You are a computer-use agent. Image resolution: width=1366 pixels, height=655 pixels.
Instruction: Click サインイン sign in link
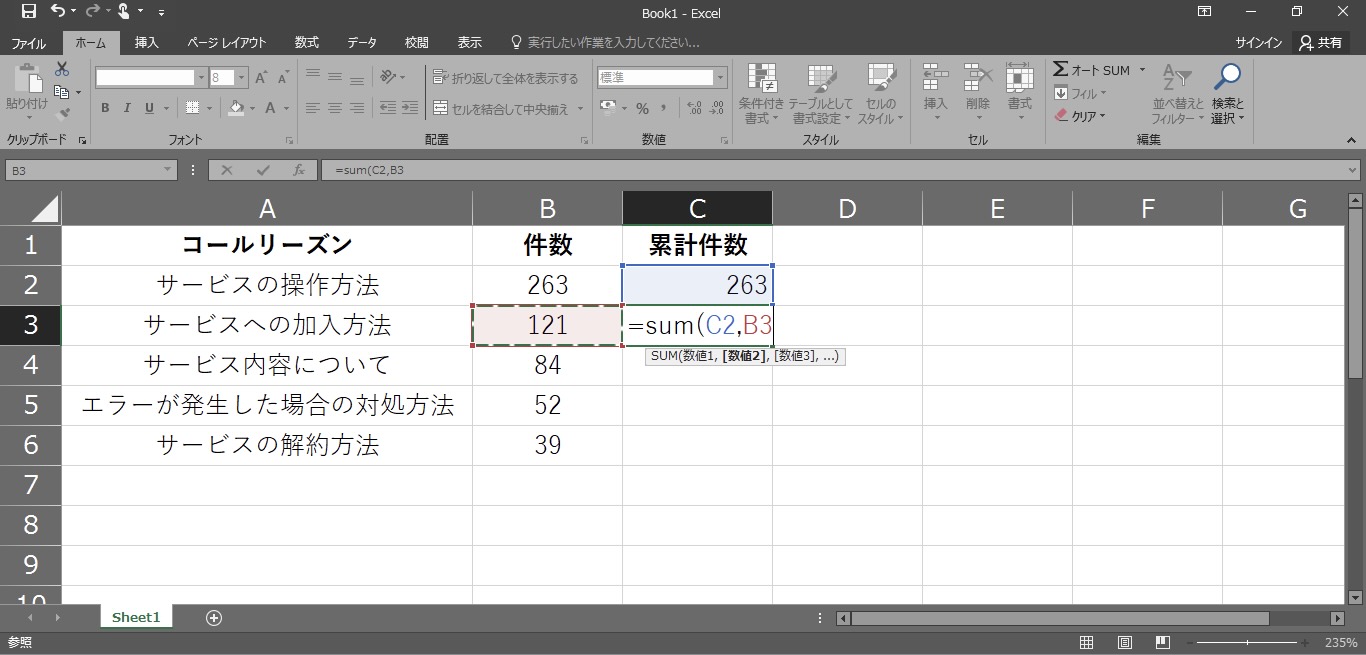tap(1259, 43)
